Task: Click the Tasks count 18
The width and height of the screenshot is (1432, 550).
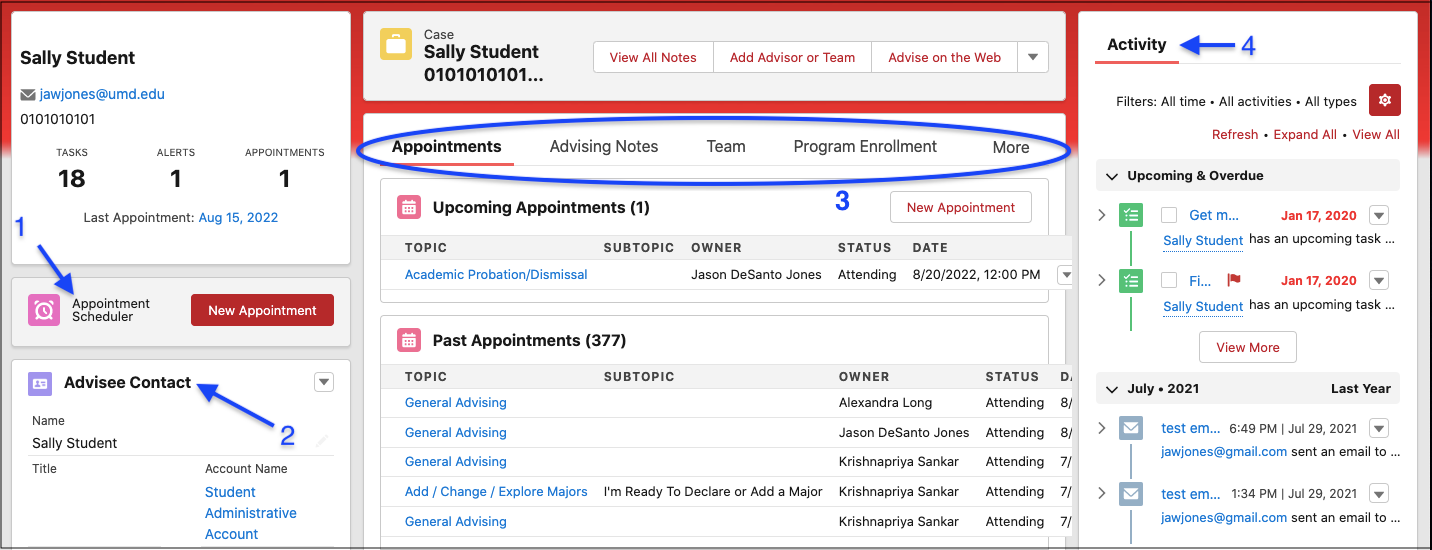Action: 72,179
